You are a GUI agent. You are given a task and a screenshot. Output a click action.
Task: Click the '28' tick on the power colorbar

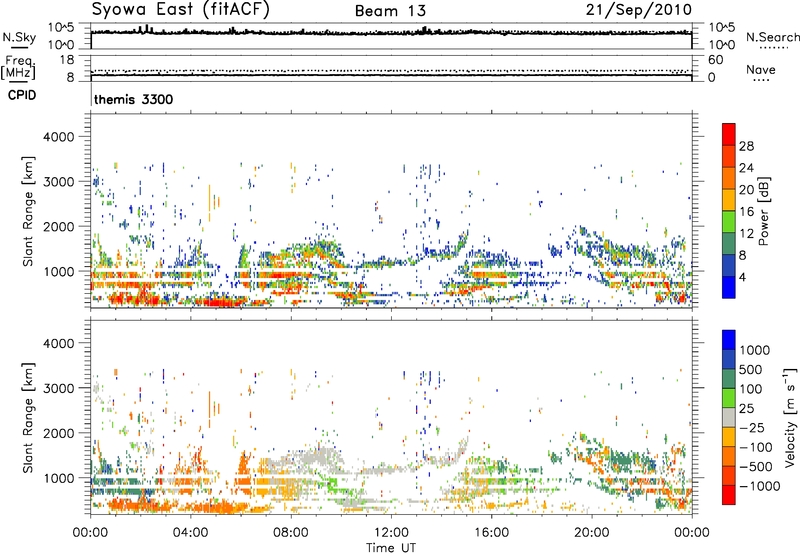coord(746,146)
